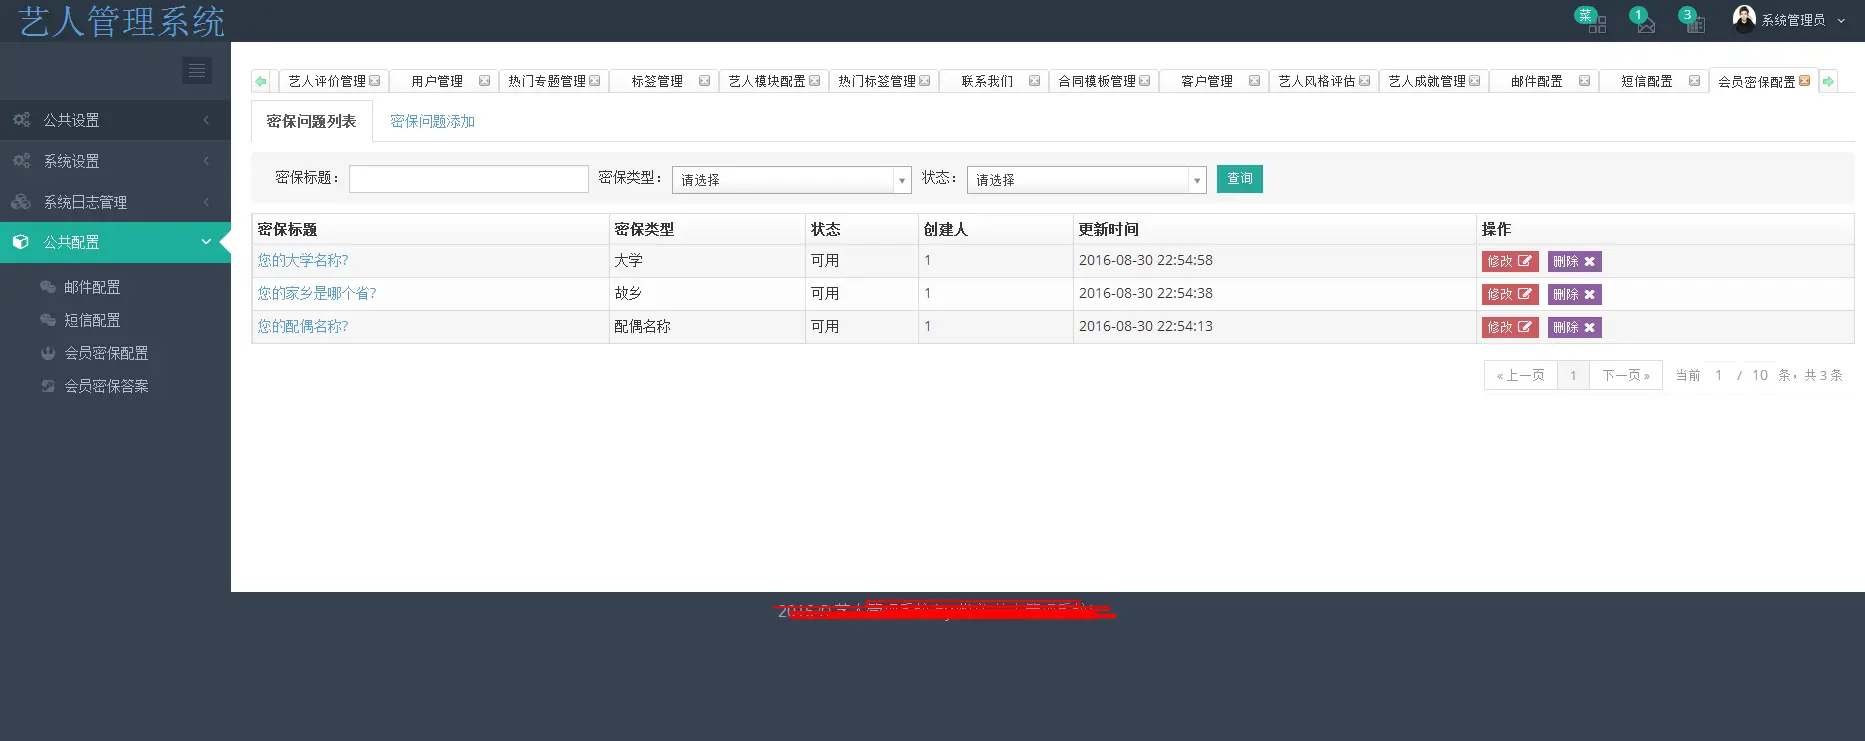Open the 您的配偶名称? link
This screenshot has width=1865, height=741.
303,326
